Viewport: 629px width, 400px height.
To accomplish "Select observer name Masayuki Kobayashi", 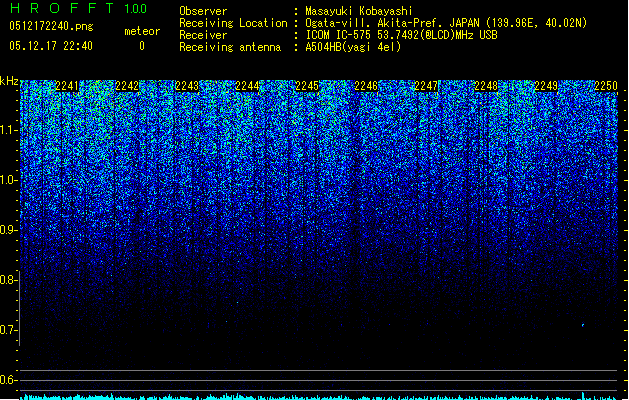I will point(359,11).
